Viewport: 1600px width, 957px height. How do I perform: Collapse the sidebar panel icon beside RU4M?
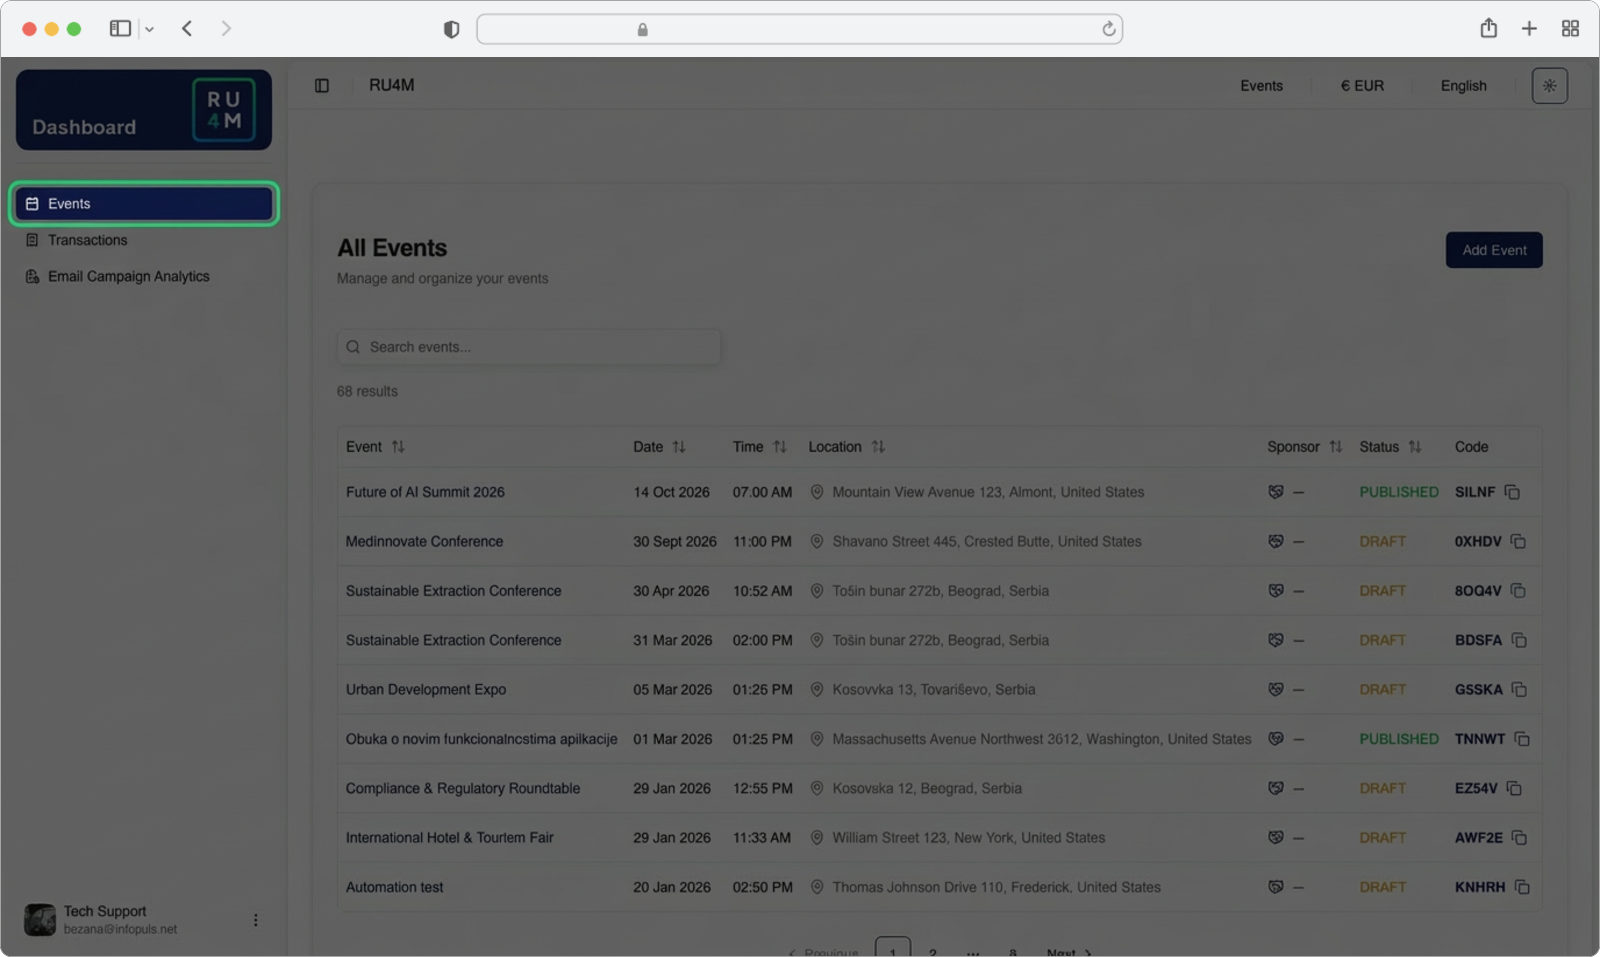click(322, 86)
